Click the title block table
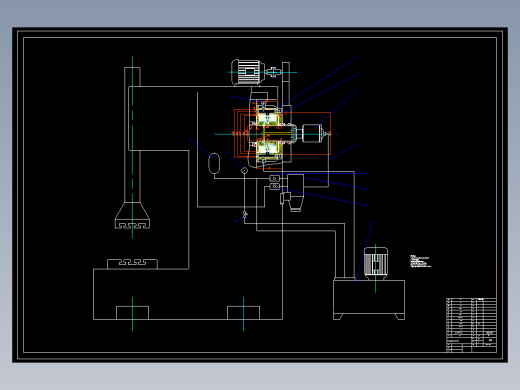This screenshot has height=390, width=520. (471, 325)
